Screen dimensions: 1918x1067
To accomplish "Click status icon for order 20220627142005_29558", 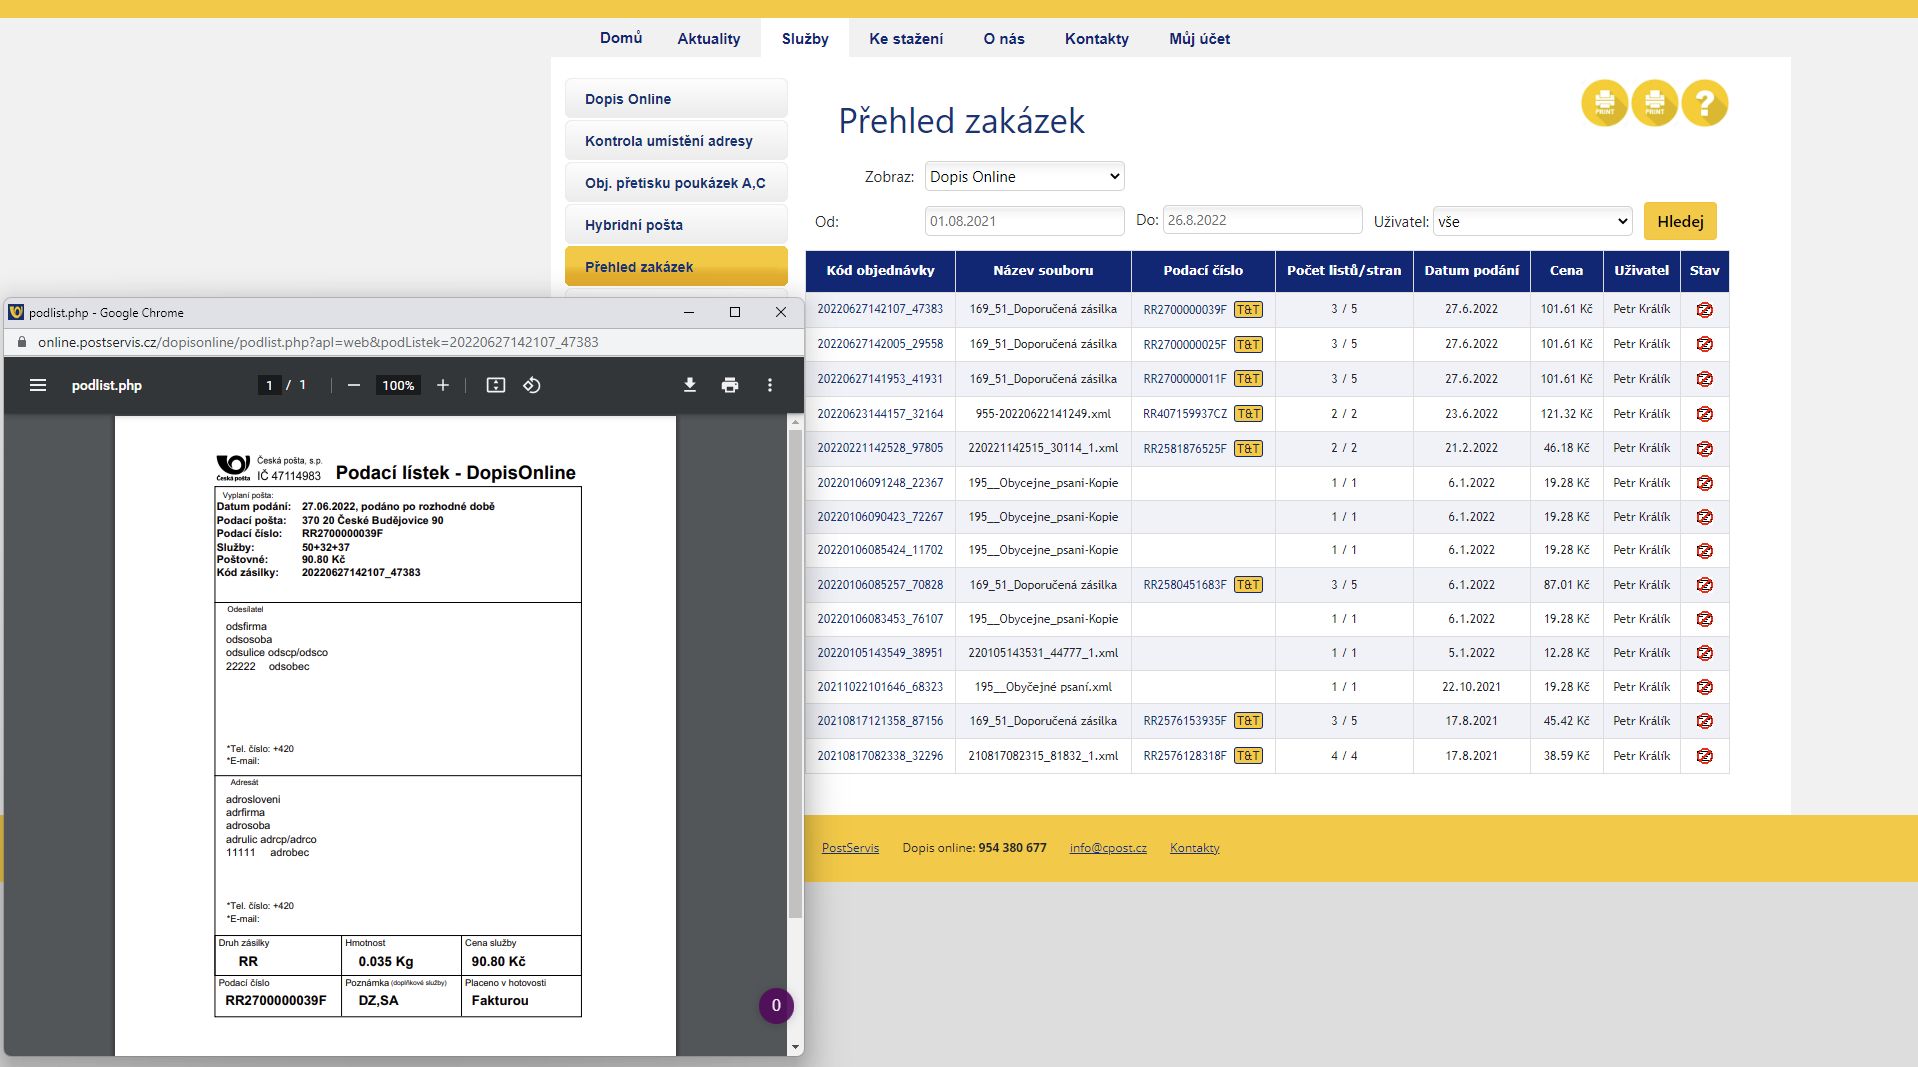I will click(x=1705, y=344).
